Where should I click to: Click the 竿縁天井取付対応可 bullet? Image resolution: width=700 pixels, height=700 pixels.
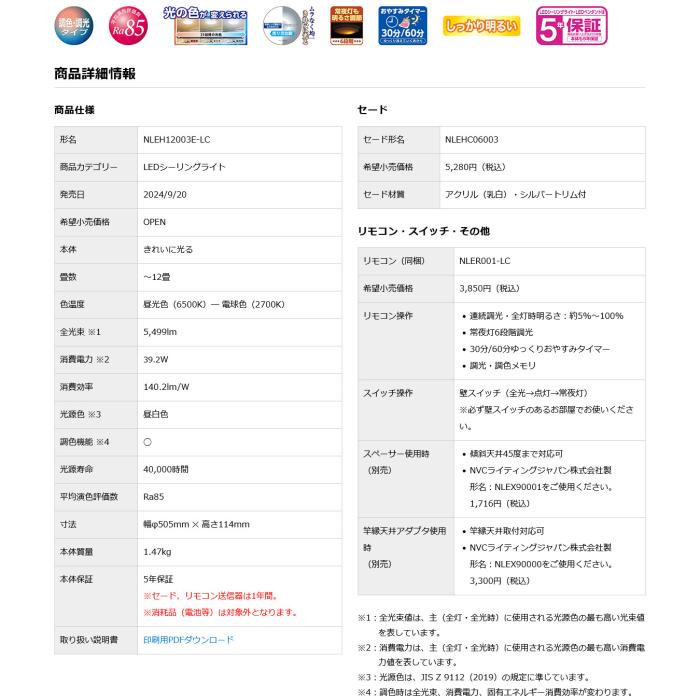tap(507, 531)
